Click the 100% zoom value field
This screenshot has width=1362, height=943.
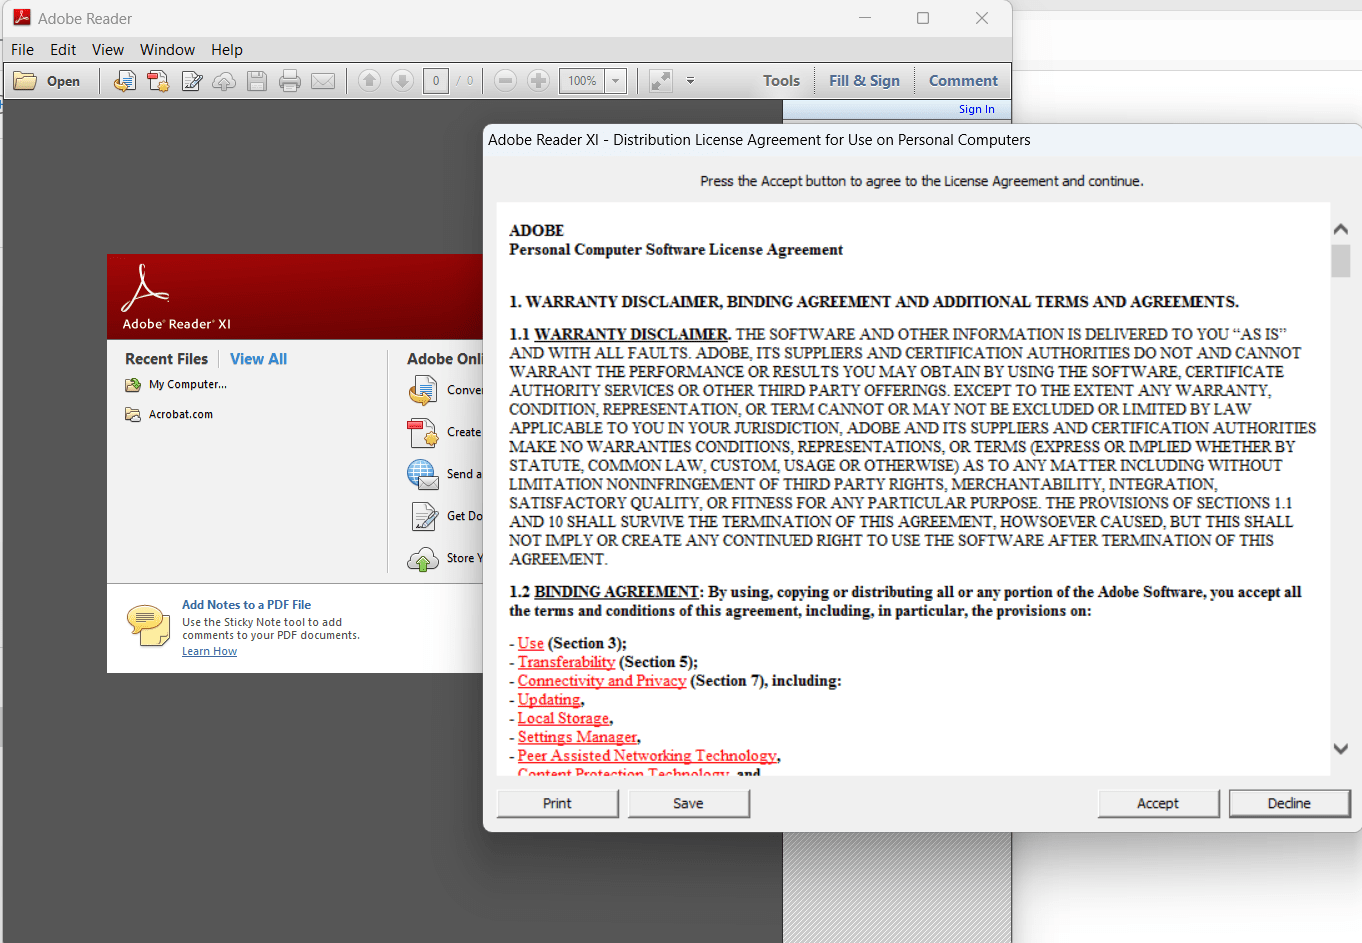tap(583, 81)
